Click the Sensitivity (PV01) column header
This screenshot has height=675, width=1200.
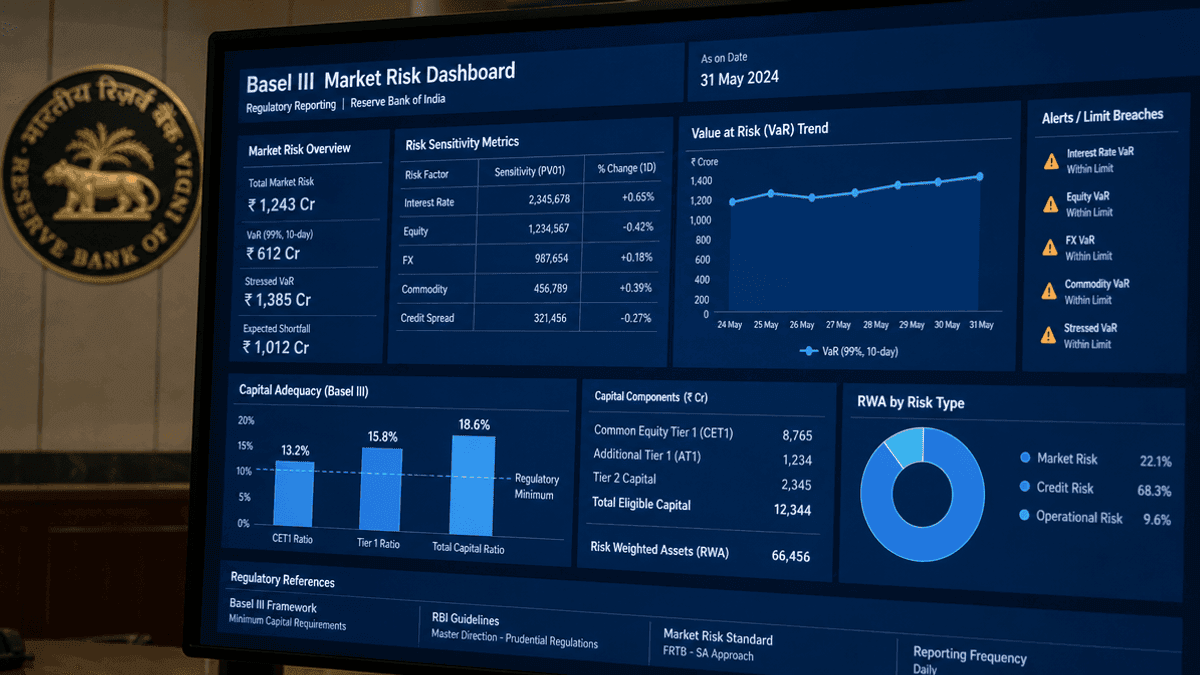(x=530, y=172)
